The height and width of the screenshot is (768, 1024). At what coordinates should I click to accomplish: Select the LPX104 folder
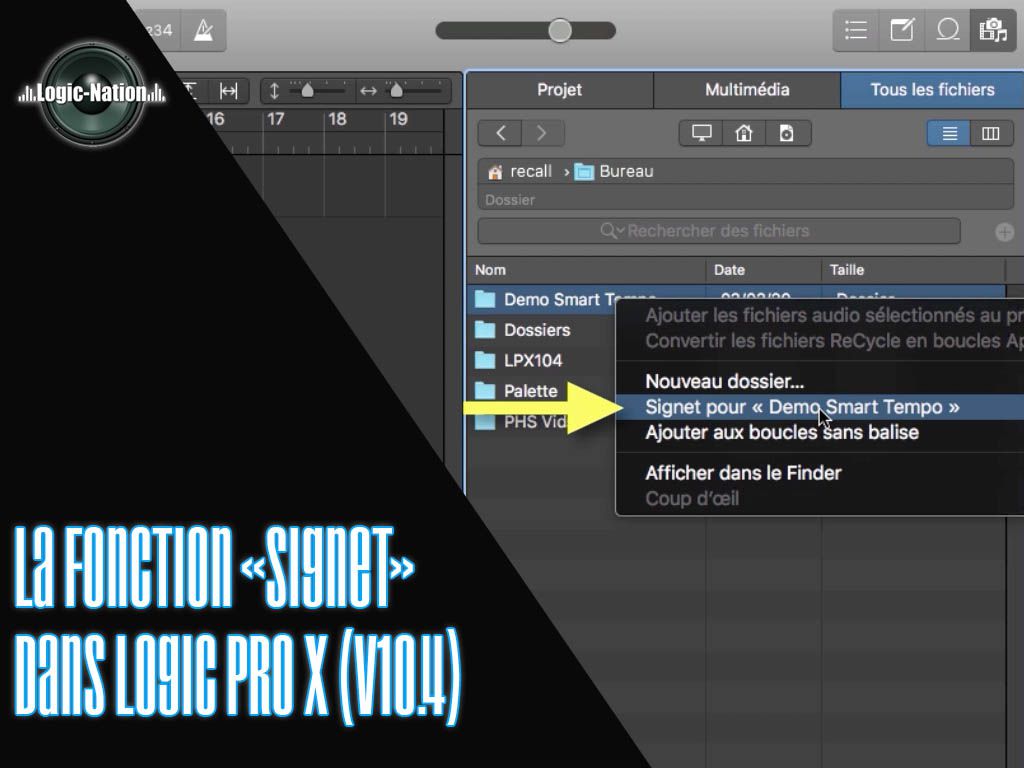[533, 360]
